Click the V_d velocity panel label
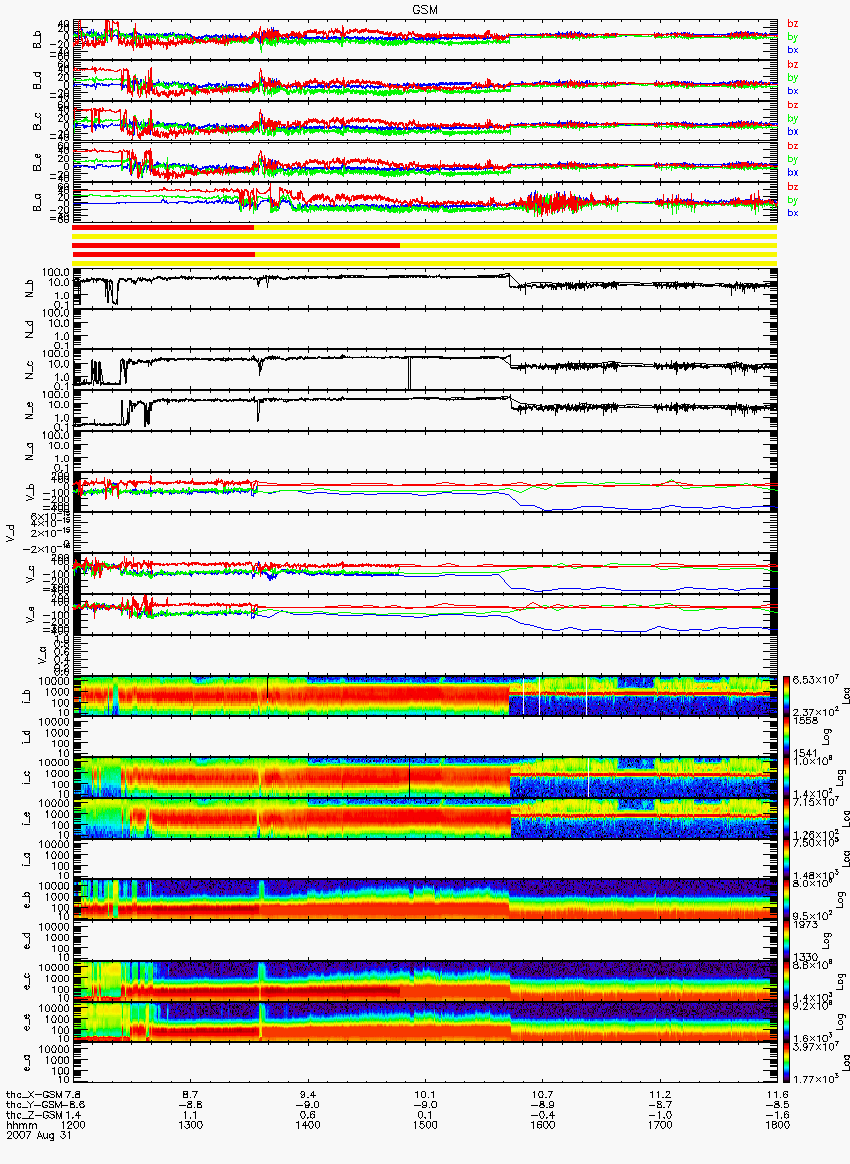Screen dimensions: 850x1164 click(x=10, y=532)
